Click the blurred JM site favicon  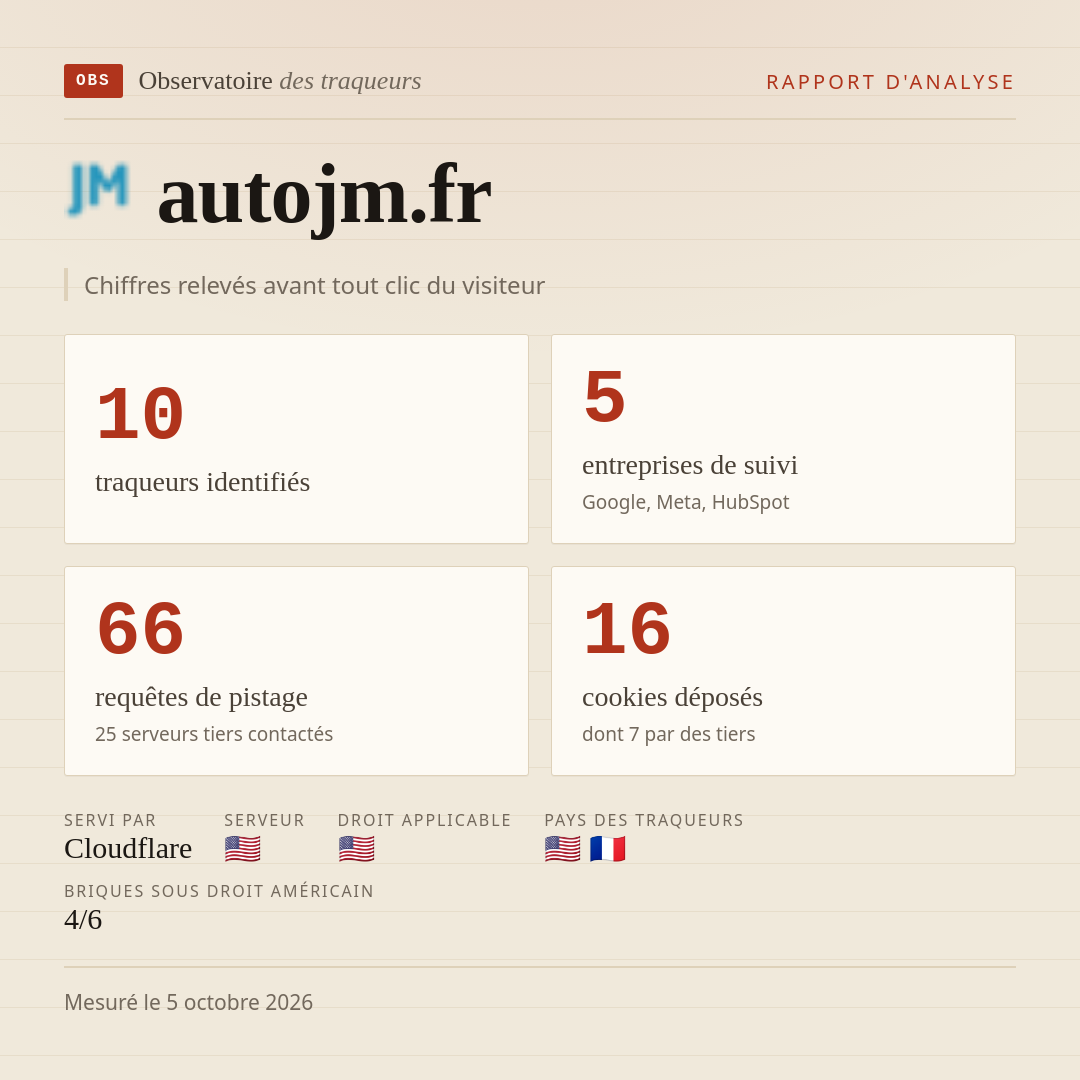click(x=98, y=189)
